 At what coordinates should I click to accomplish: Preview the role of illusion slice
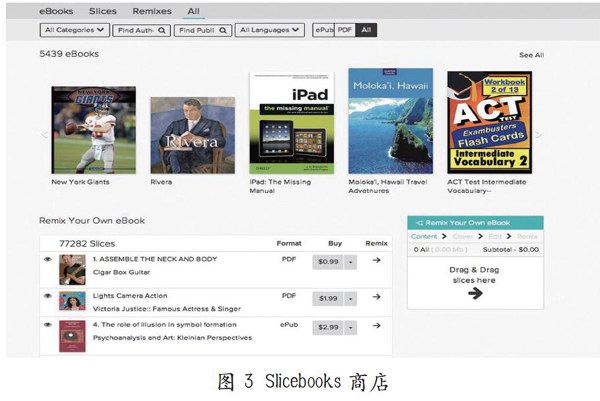click(48, 325)
